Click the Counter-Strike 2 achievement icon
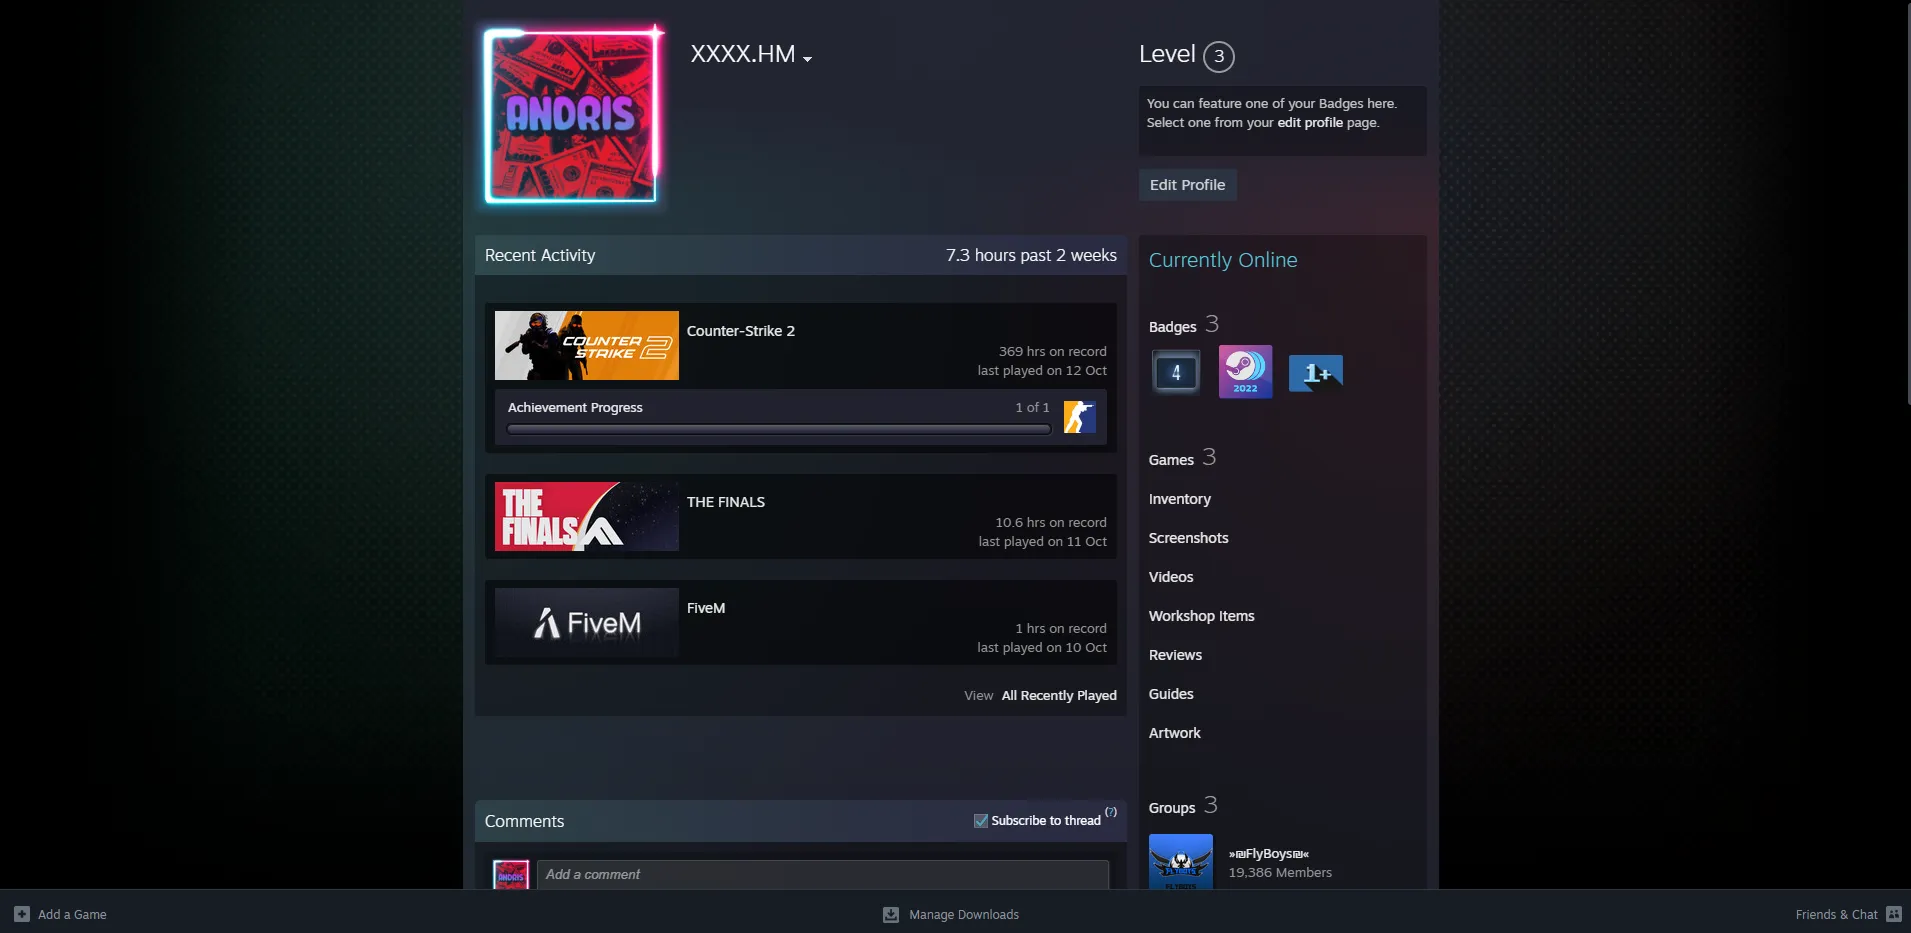Screen dimensions: 1911x933 tap(1079, 417)
